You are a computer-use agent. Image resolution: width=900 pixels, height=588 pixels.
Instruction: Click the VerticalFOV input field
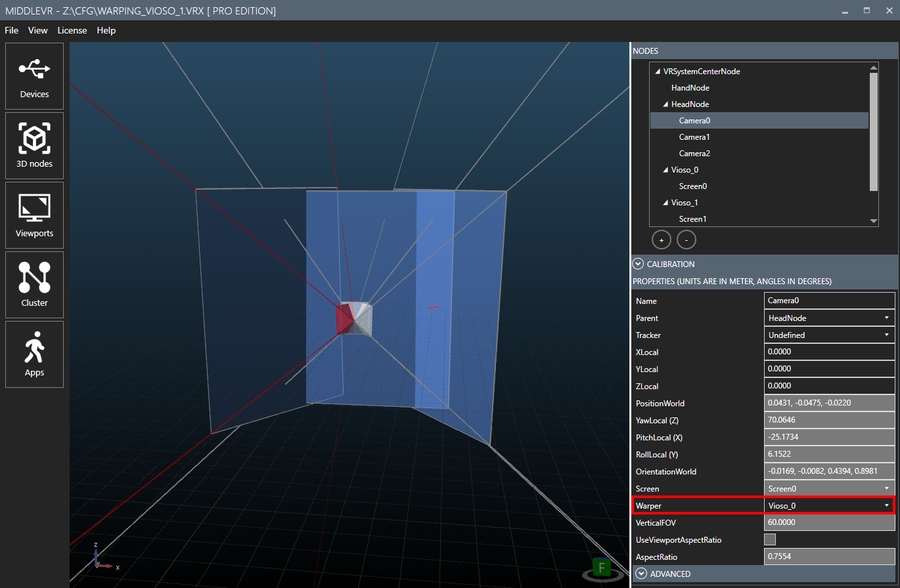(828, 523)
